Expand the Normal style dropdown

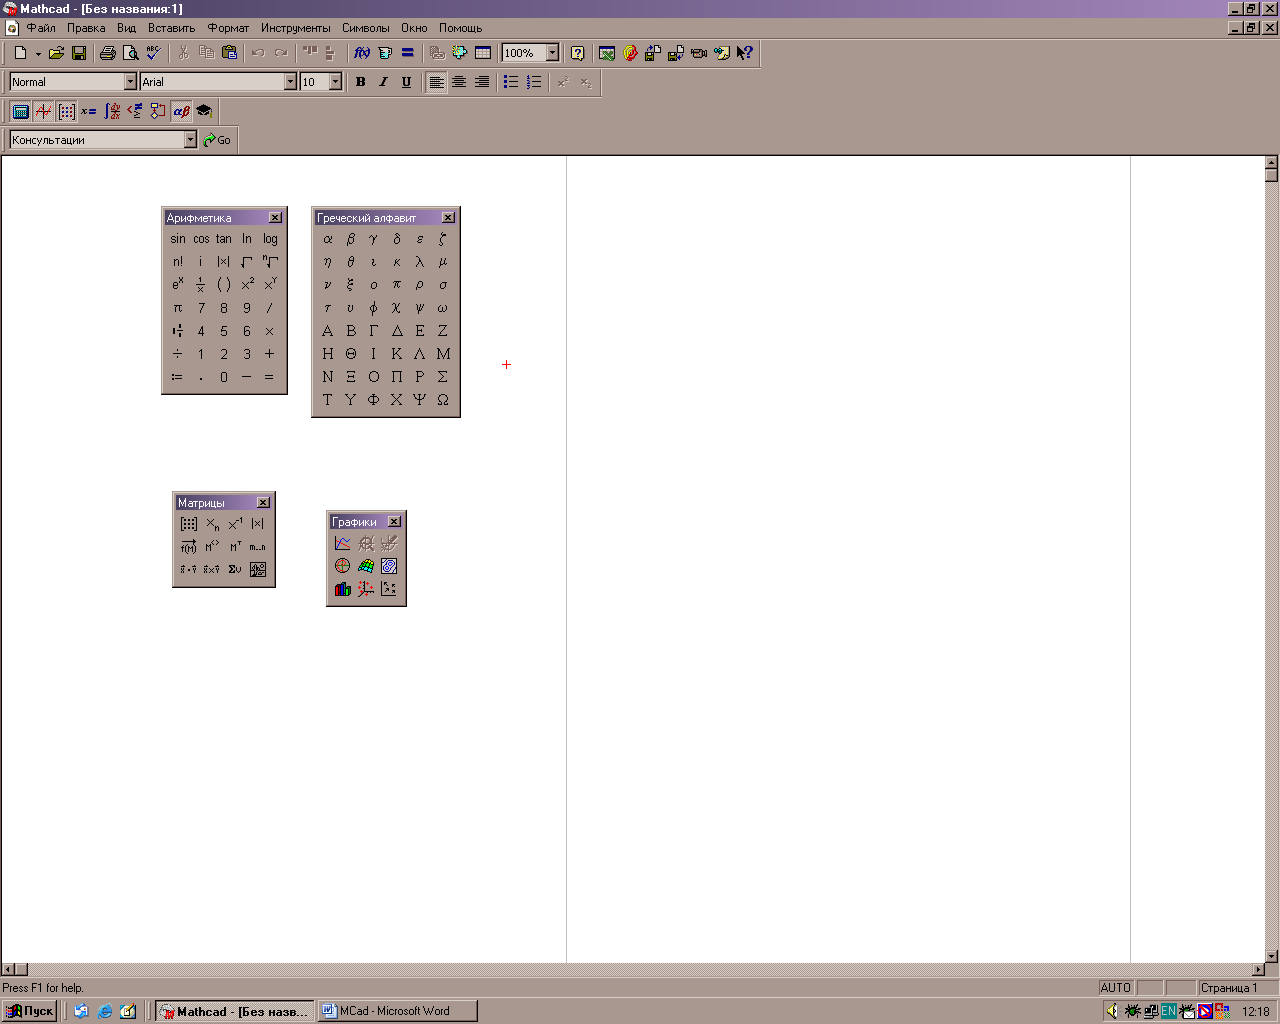pyautogui.click(x=130, y=82)
